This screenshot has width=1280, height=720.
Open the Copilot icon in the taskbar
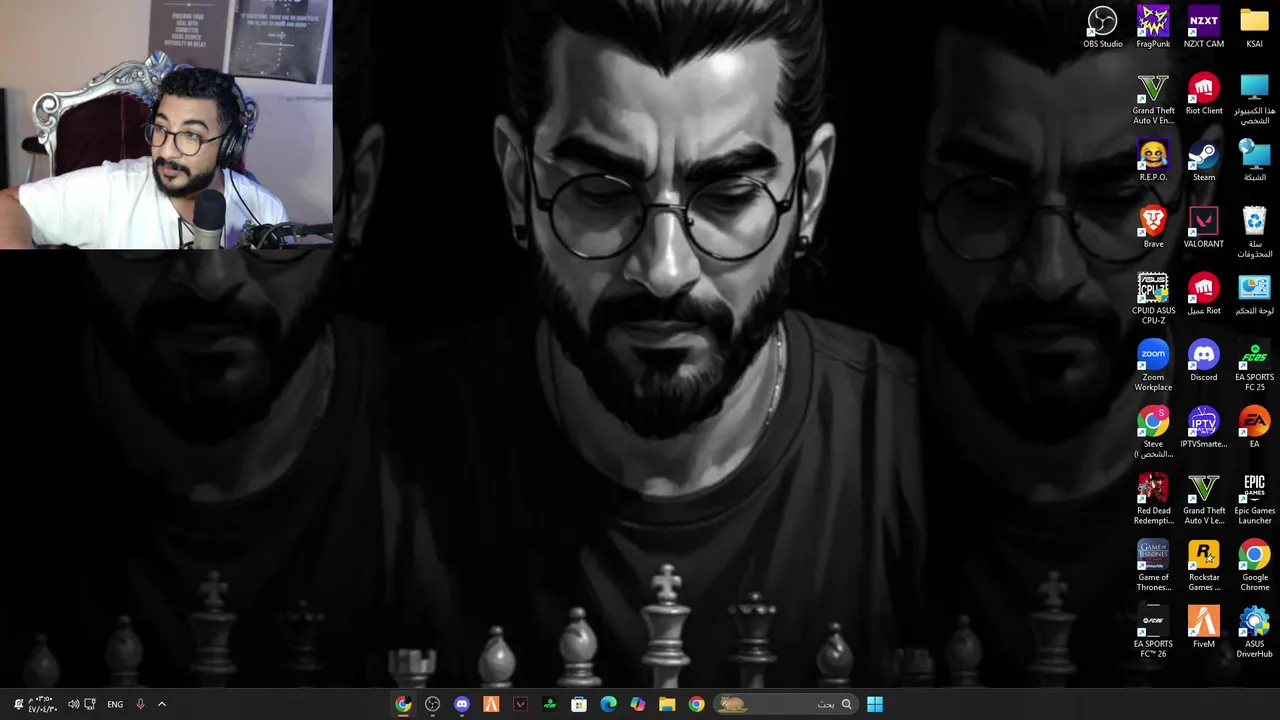(x=637, y=704)
